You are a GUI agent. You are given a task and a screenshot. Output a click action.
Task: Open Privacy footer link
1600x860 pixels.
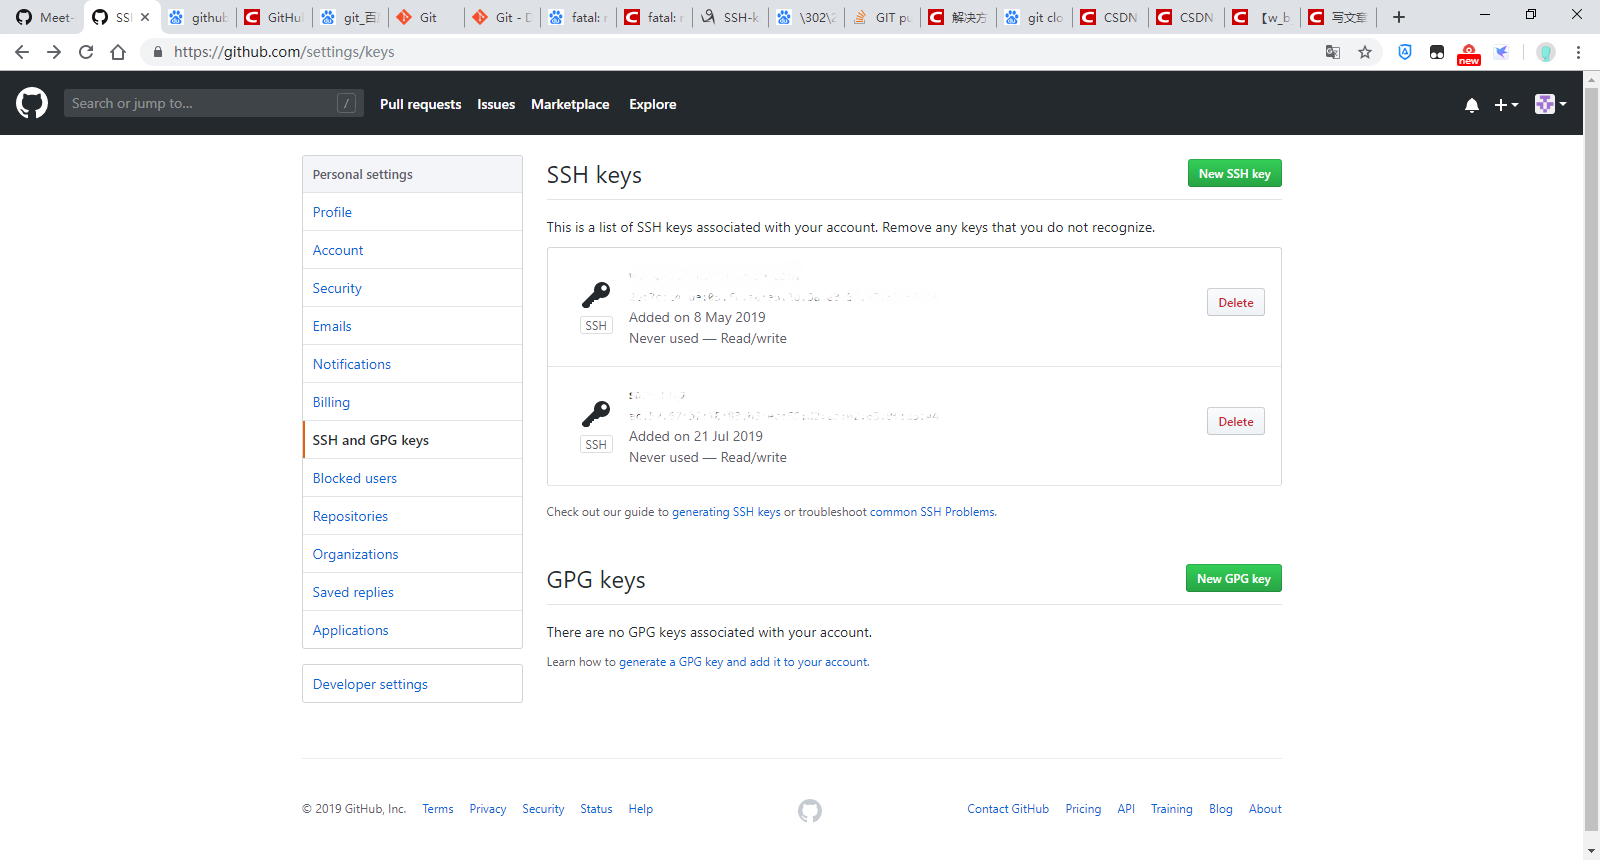coord(488,809)
